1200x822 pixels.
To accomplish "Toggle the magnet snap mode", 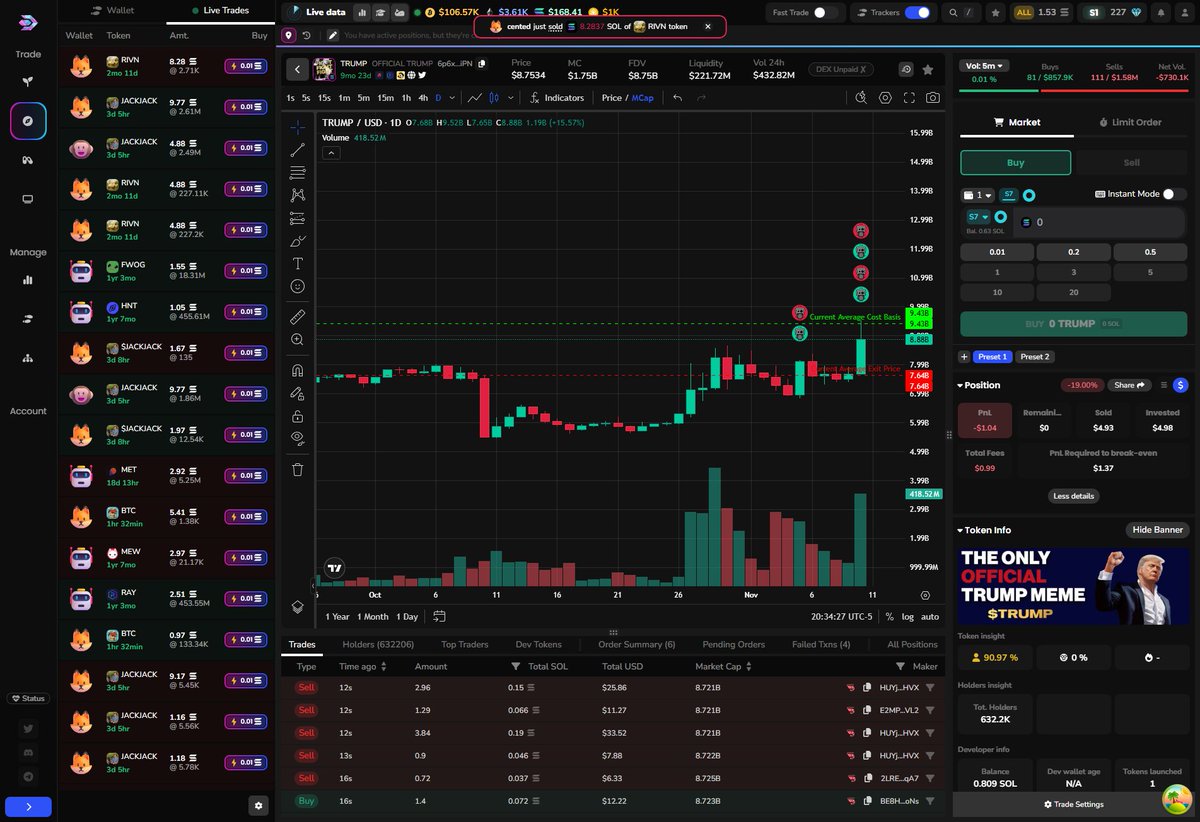I will (x=297, y=369).
